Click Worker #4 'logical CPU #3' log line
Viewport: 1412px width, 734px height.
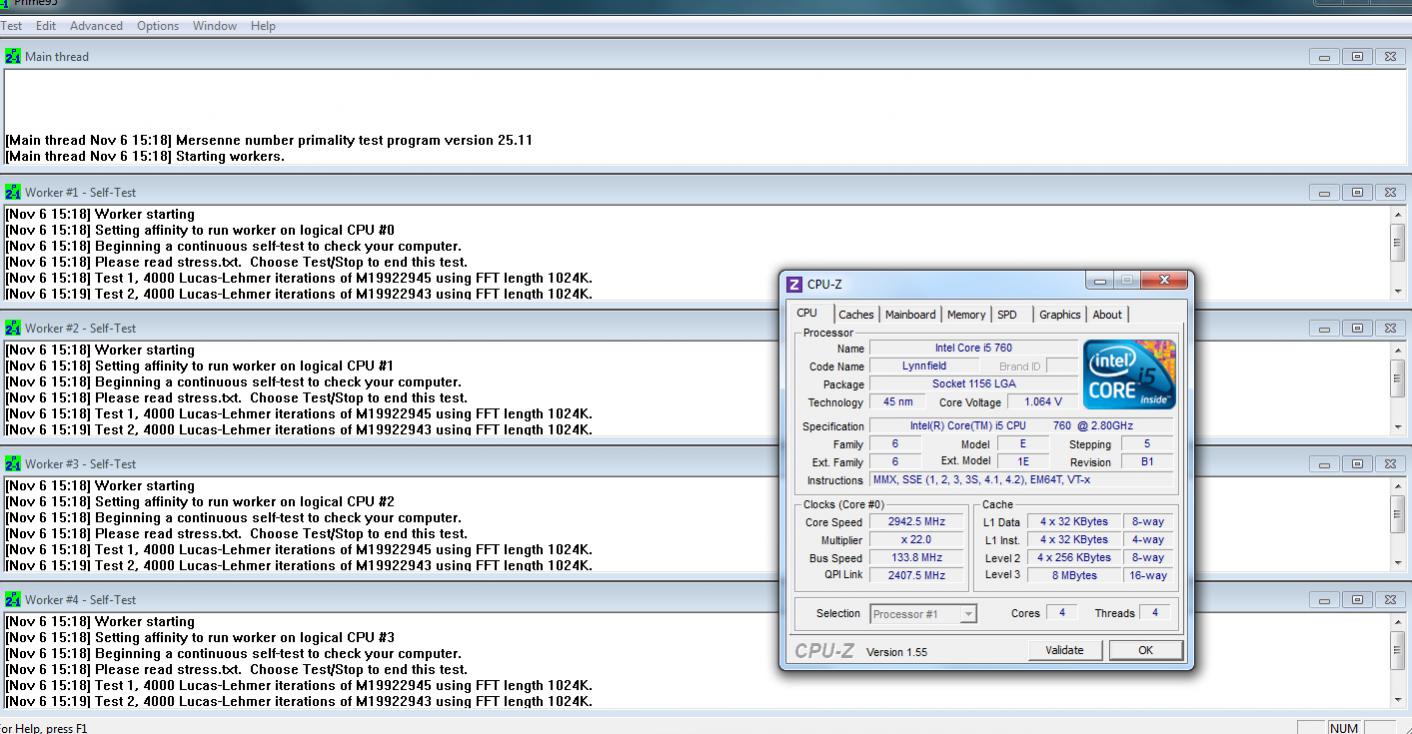pyautogui.click(x=200, y=638)
